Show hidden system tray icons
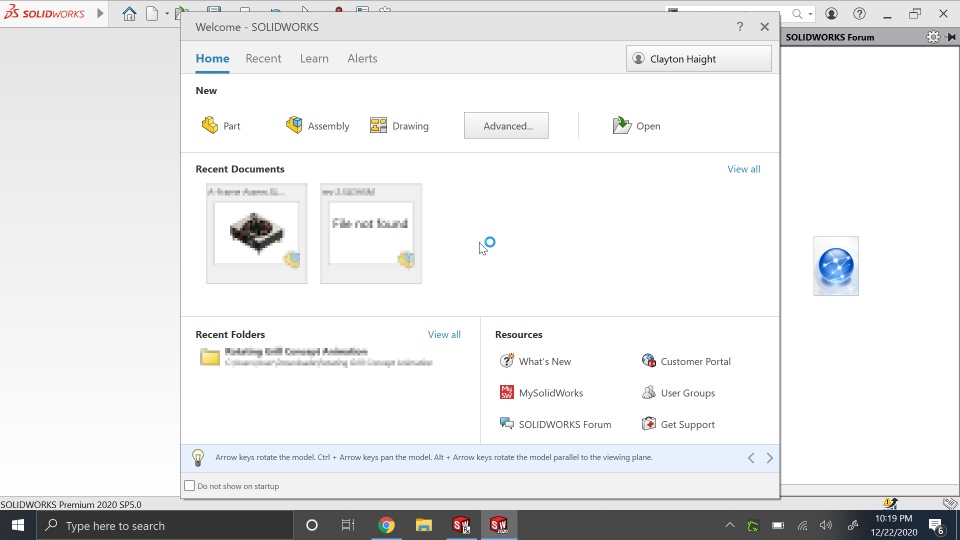Image resolution: width=960 pixels, height=540 pixels. point(730,525)
